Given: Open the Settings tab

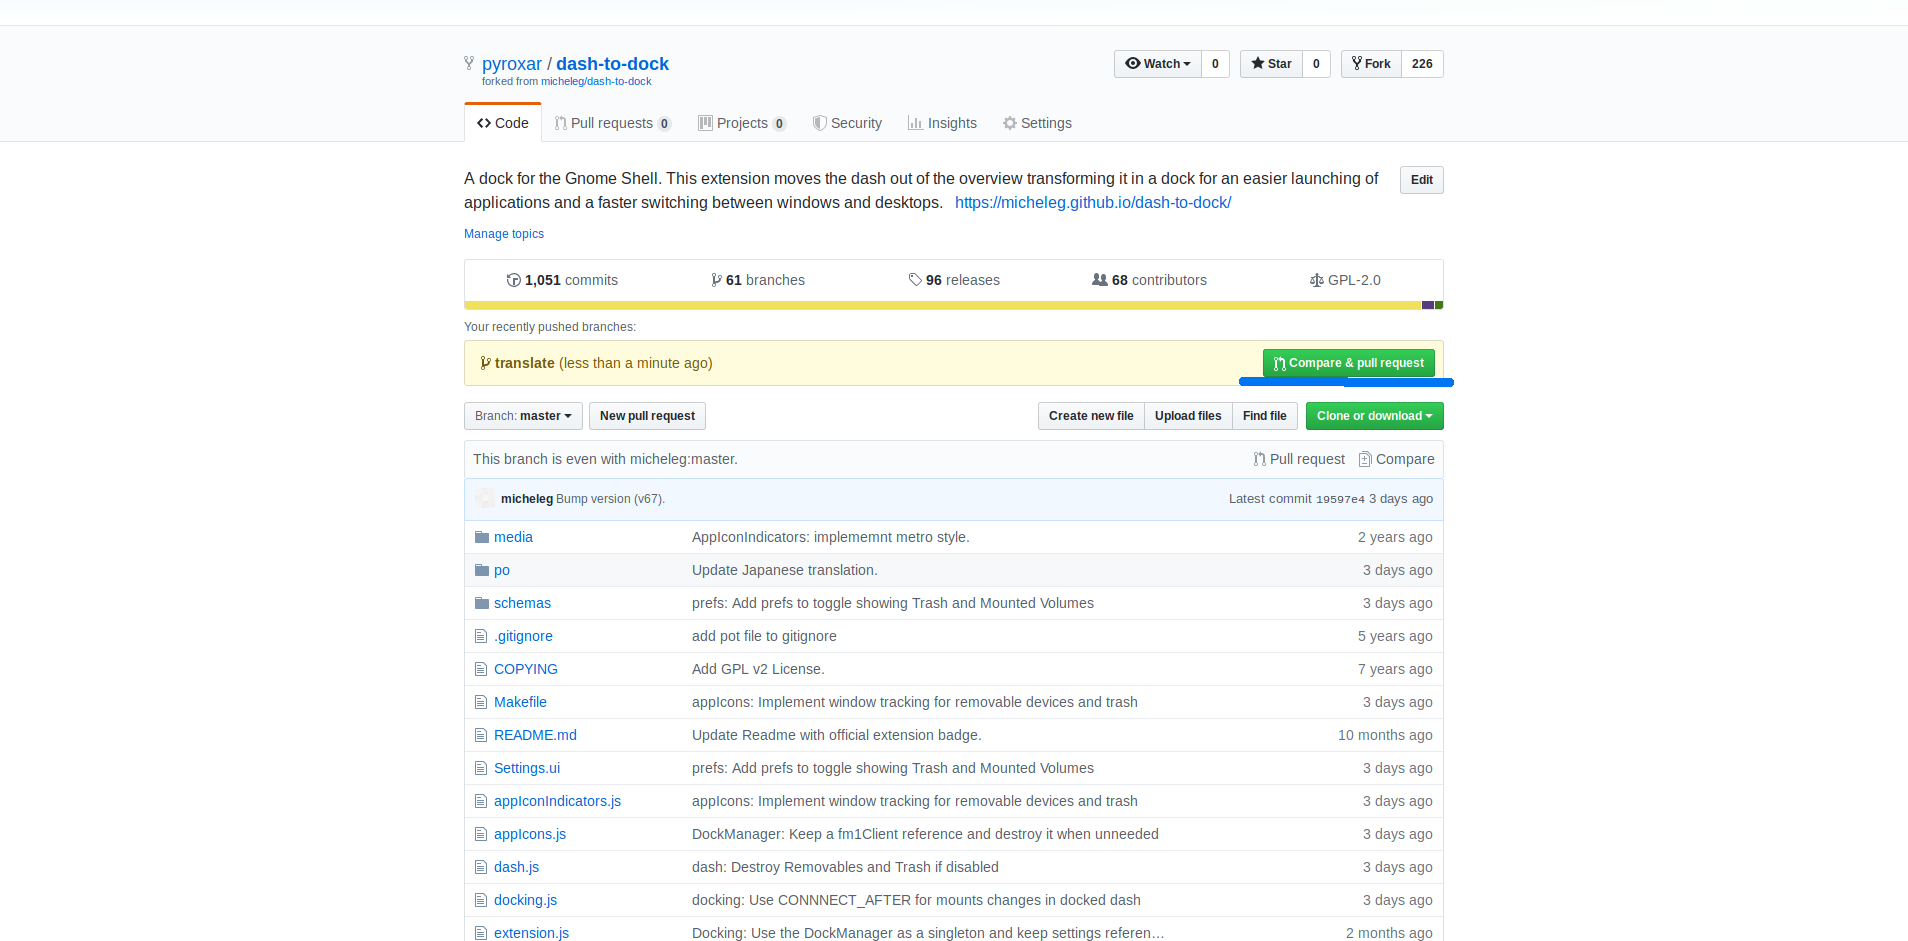Looking at the screenshot, I should [x=1037, y=123].
